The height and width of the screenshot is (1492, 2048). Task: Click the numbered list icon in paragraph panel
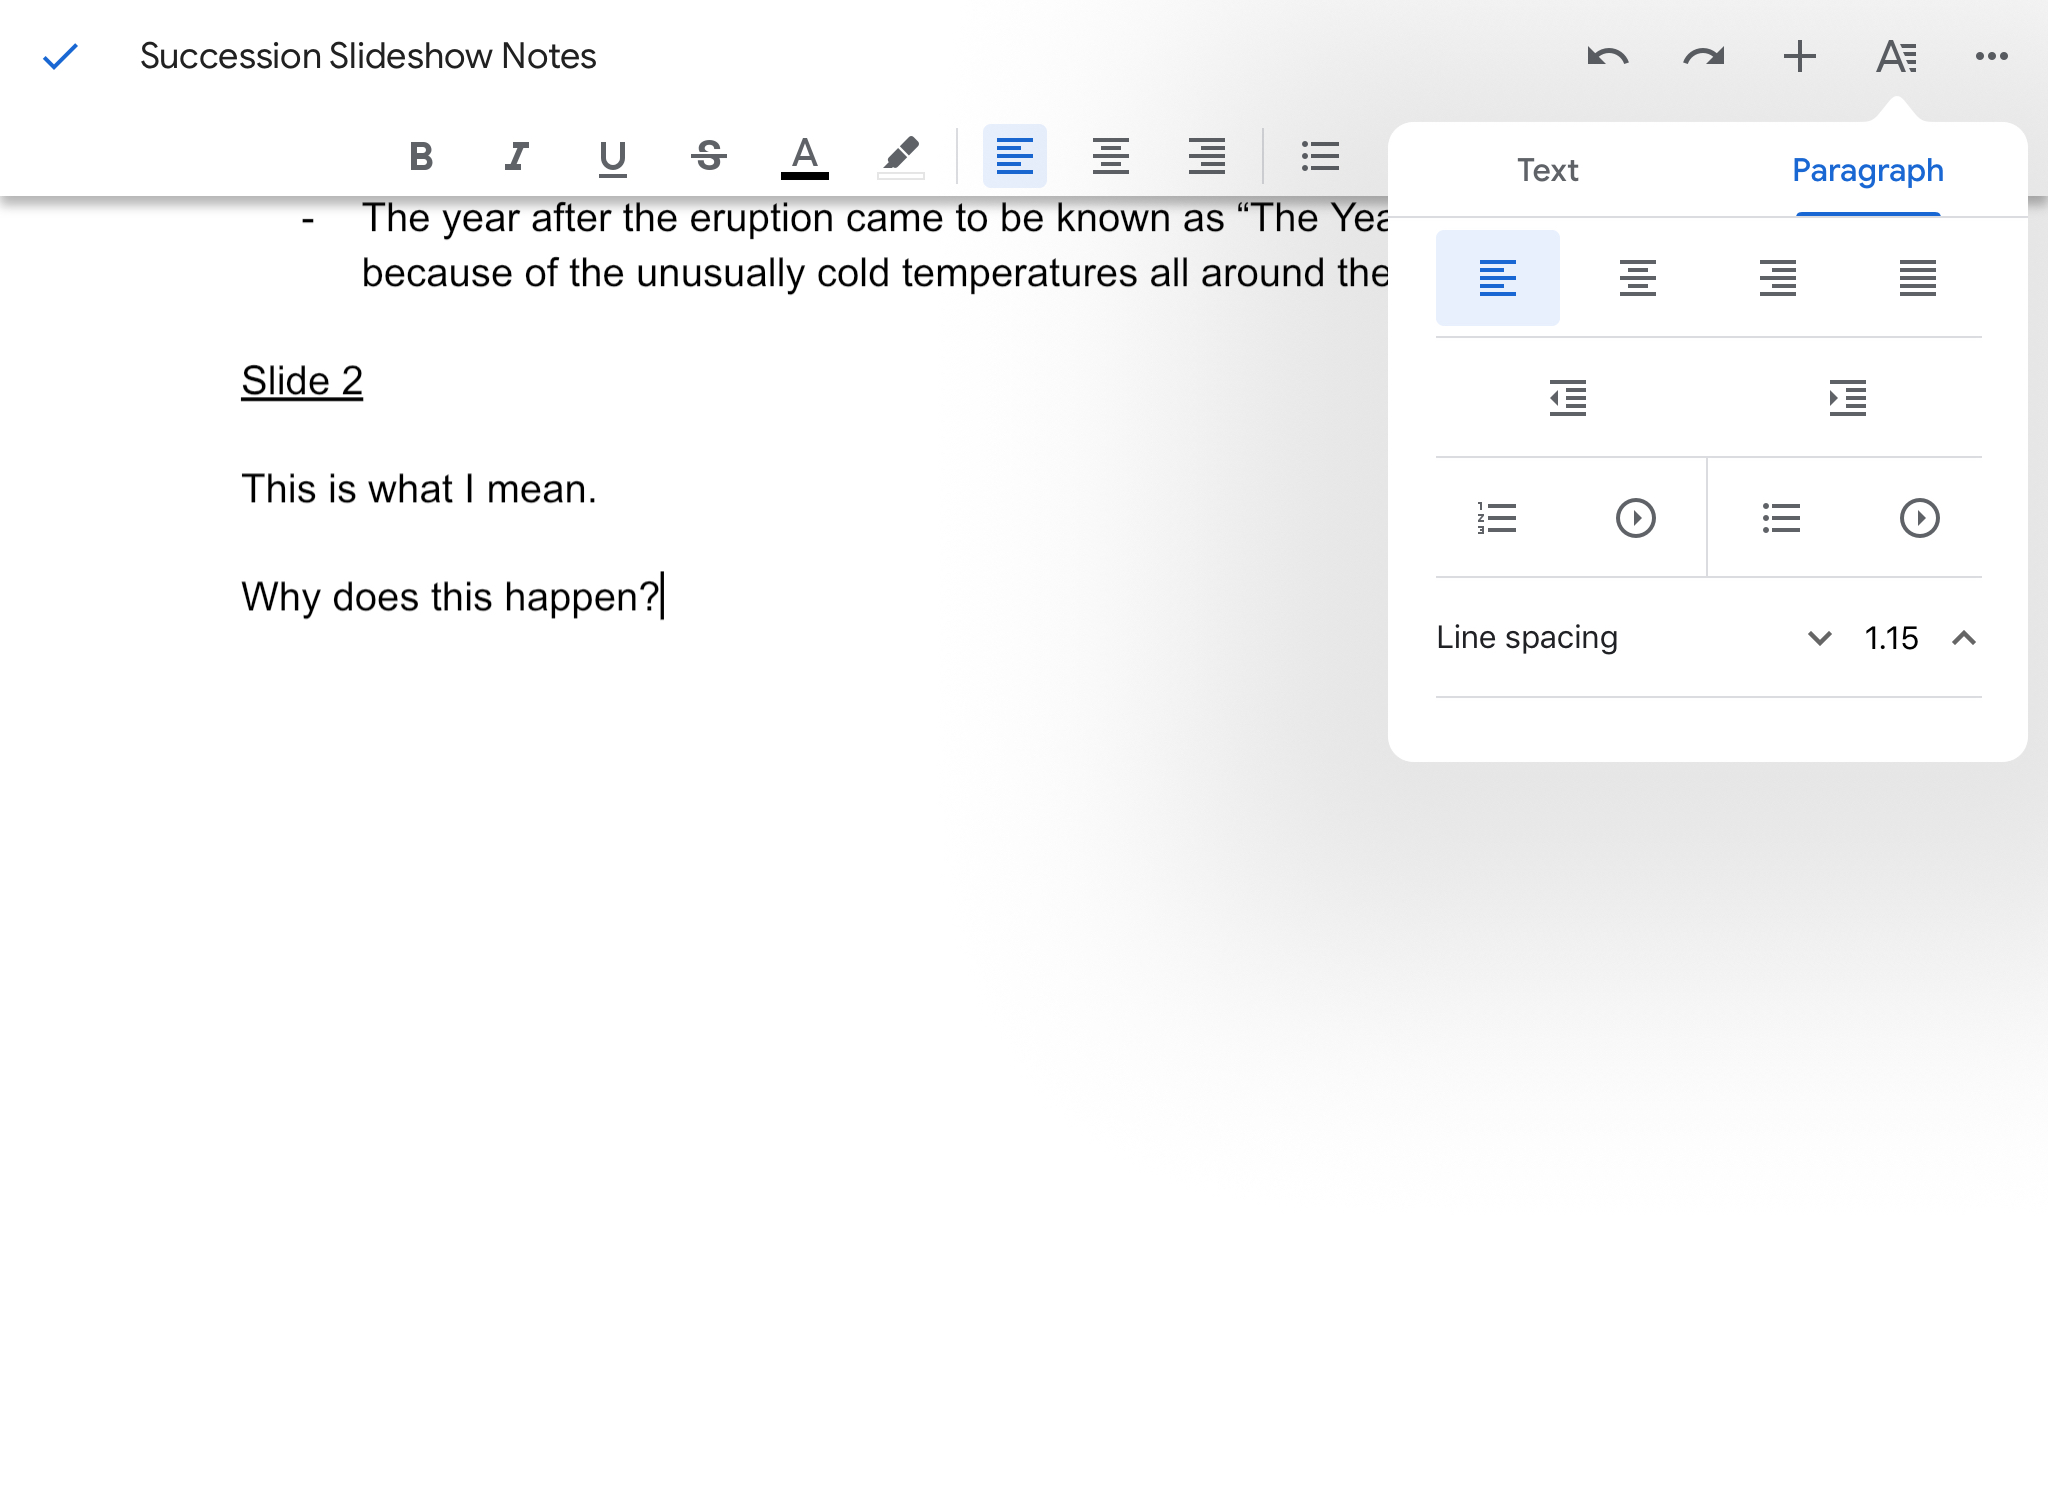point(1495,517)
